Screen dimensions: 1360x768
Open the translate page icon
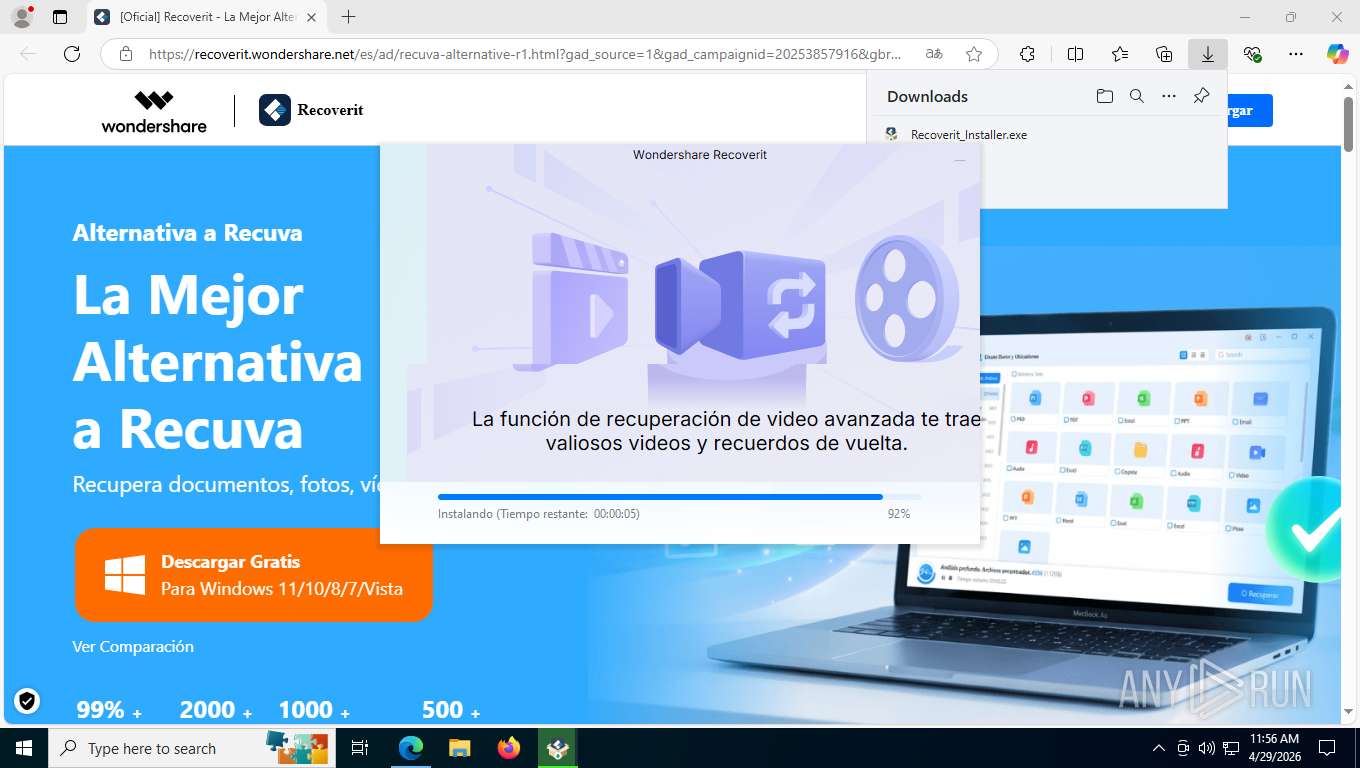click(x=934, y=54)
